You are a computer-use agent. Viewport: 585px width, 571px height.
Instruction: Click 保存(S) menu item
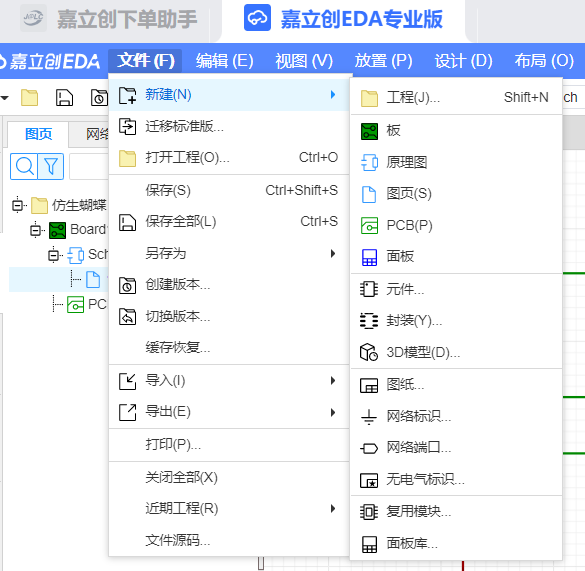(229, 190)
